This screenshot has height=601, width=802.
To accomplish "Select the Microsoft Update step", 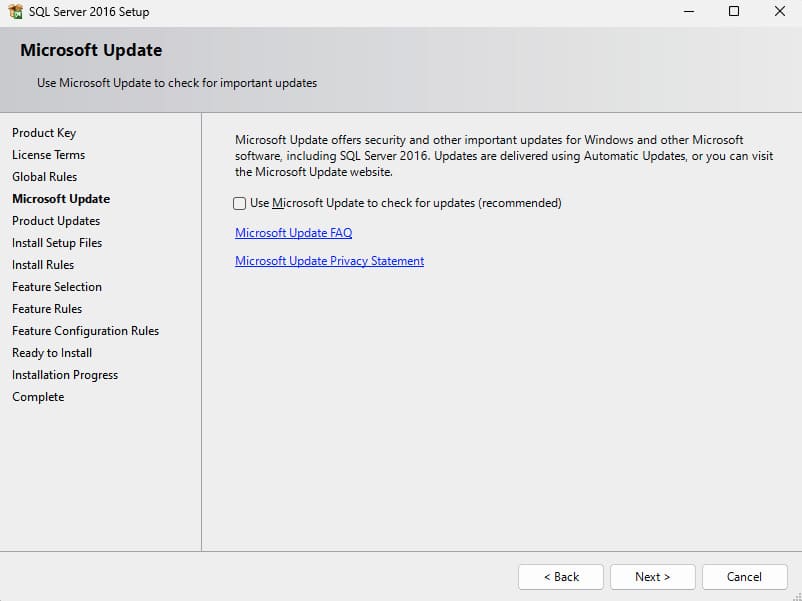I will (x=61, y=199).
